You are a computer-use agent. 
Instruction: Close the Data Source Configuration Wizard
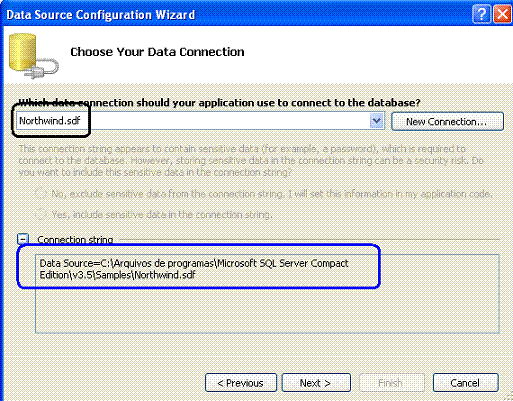click(x=502, y=14)
